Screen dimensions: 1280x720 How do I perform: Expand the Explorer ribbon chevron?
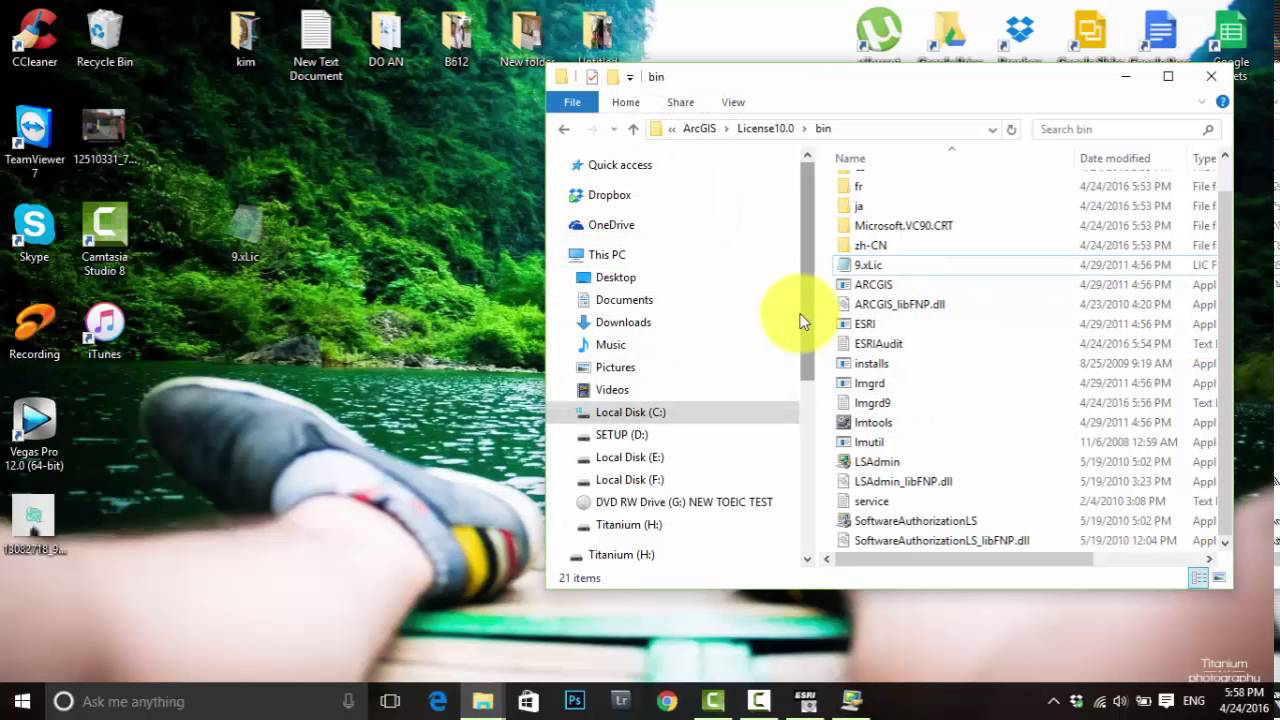[x=1202, y=102]
